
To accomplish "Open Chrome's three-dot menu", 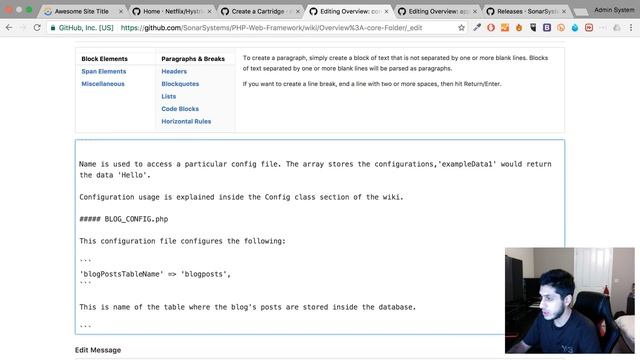I will pyautogui.click(x=631, y=28).
